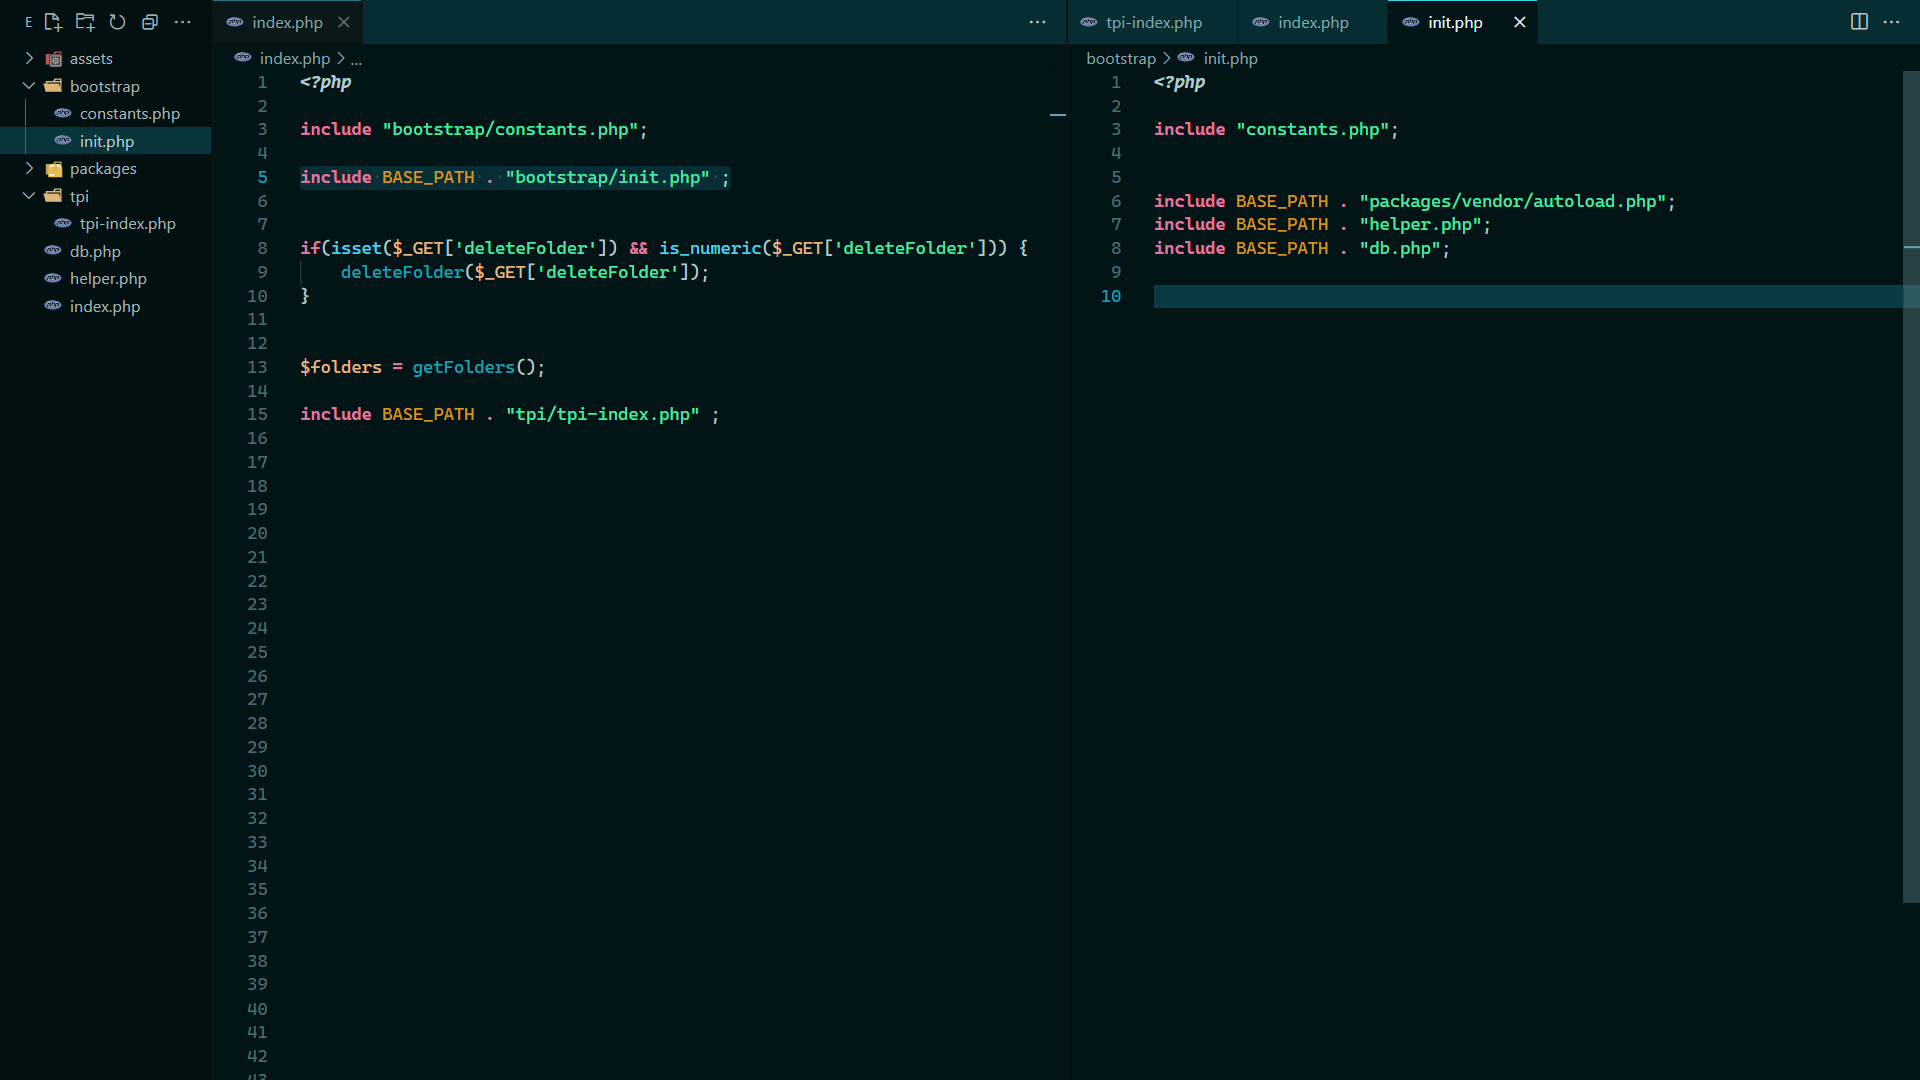The image size is (1920, 1080).
Task: Click BASE_PATH constant on line 15
Action: [428, 414]
